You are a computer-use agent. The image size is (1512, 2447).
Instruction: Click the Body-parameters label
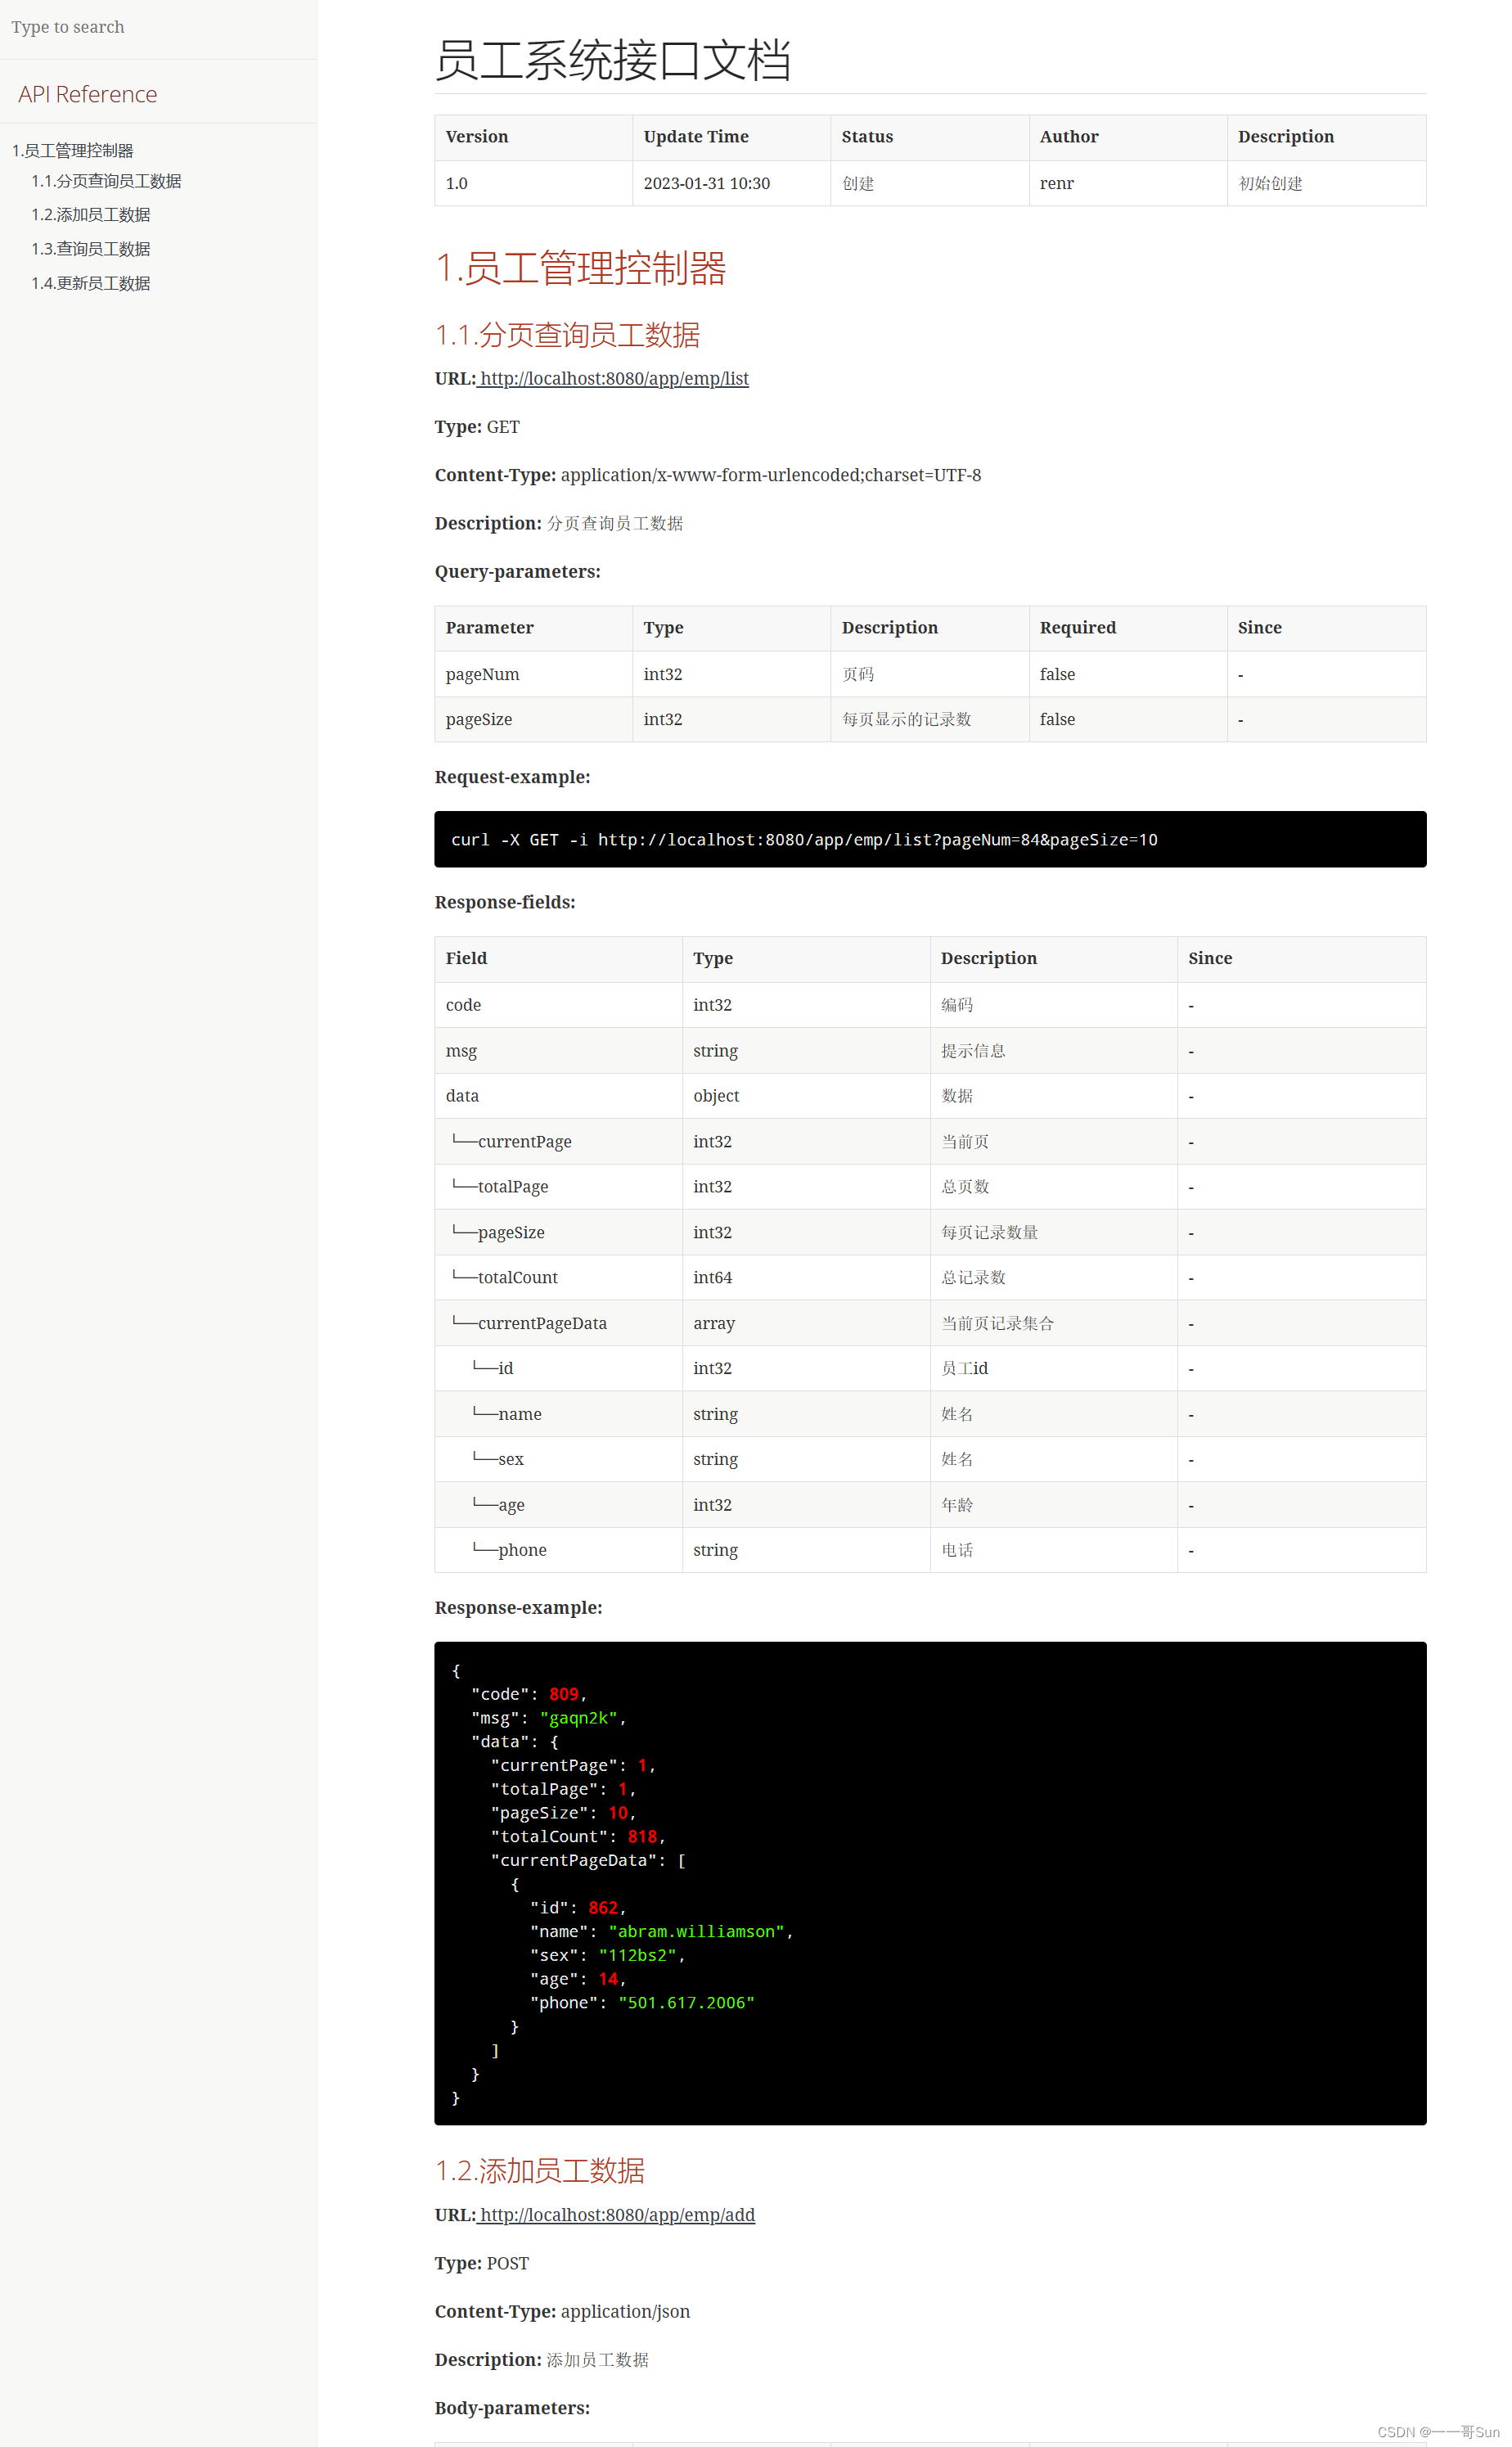click(512, 2408)
